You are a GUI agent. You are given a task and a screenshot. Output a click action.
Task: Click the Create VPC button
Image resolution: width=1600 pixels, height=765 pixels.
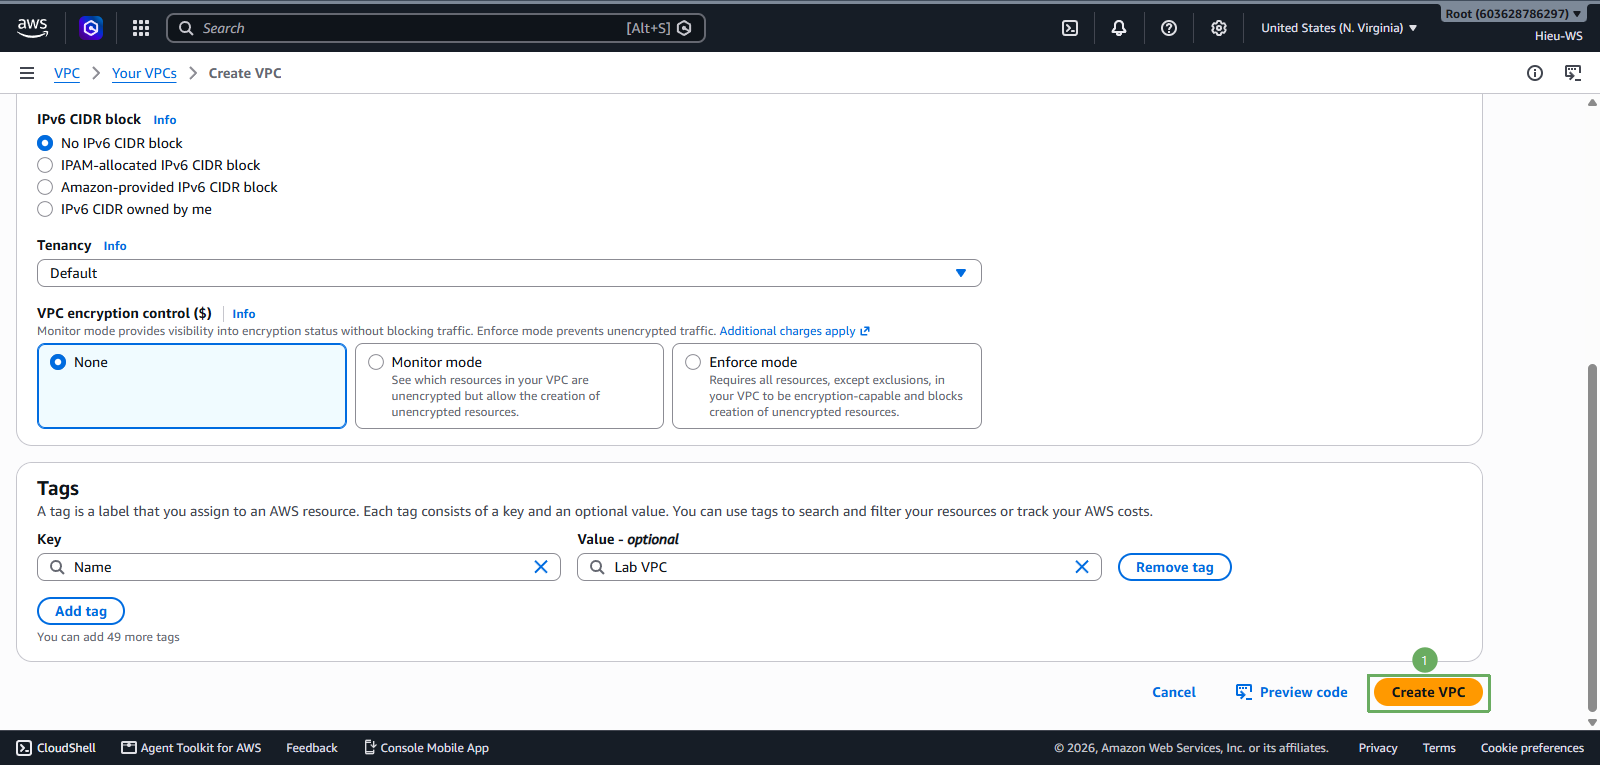click(1429, 692)
